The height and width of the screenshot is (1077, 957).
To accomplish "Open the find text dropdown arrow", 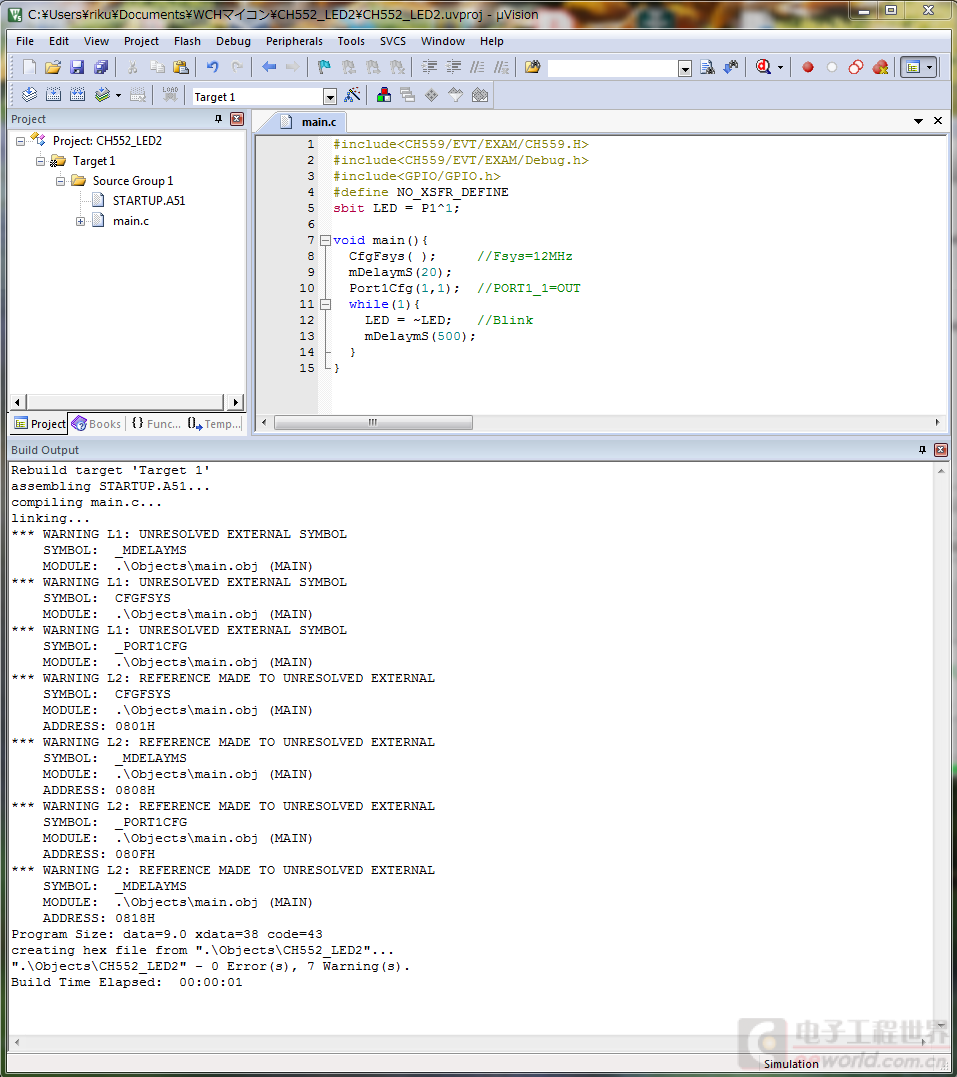I will (x=685, y=68).
